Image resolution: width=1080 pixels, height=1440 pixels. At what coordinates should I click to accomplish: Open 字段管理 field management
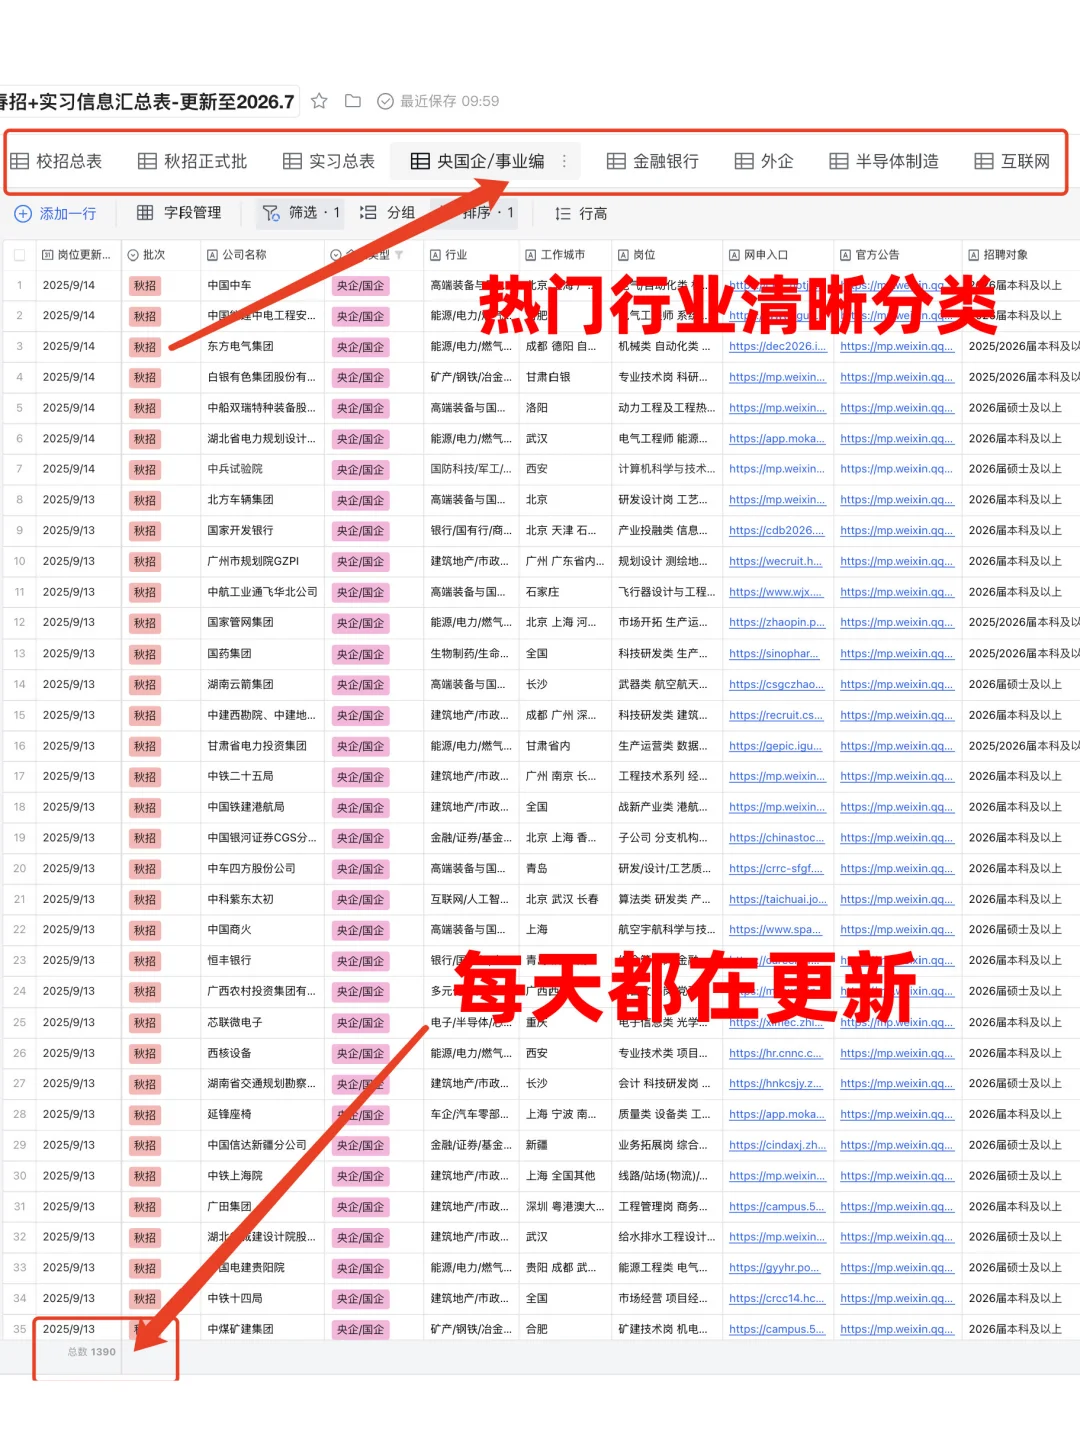[x=180, y=213]
